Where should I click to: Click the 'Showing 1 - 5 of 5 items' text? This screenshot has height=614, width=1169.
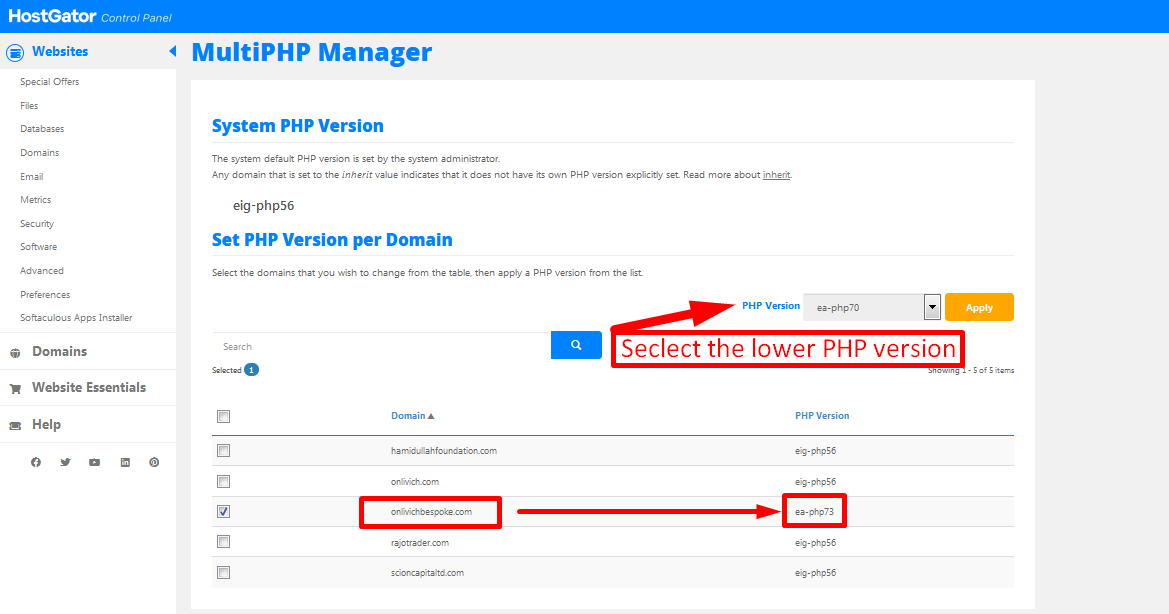[x=971, y=370]
